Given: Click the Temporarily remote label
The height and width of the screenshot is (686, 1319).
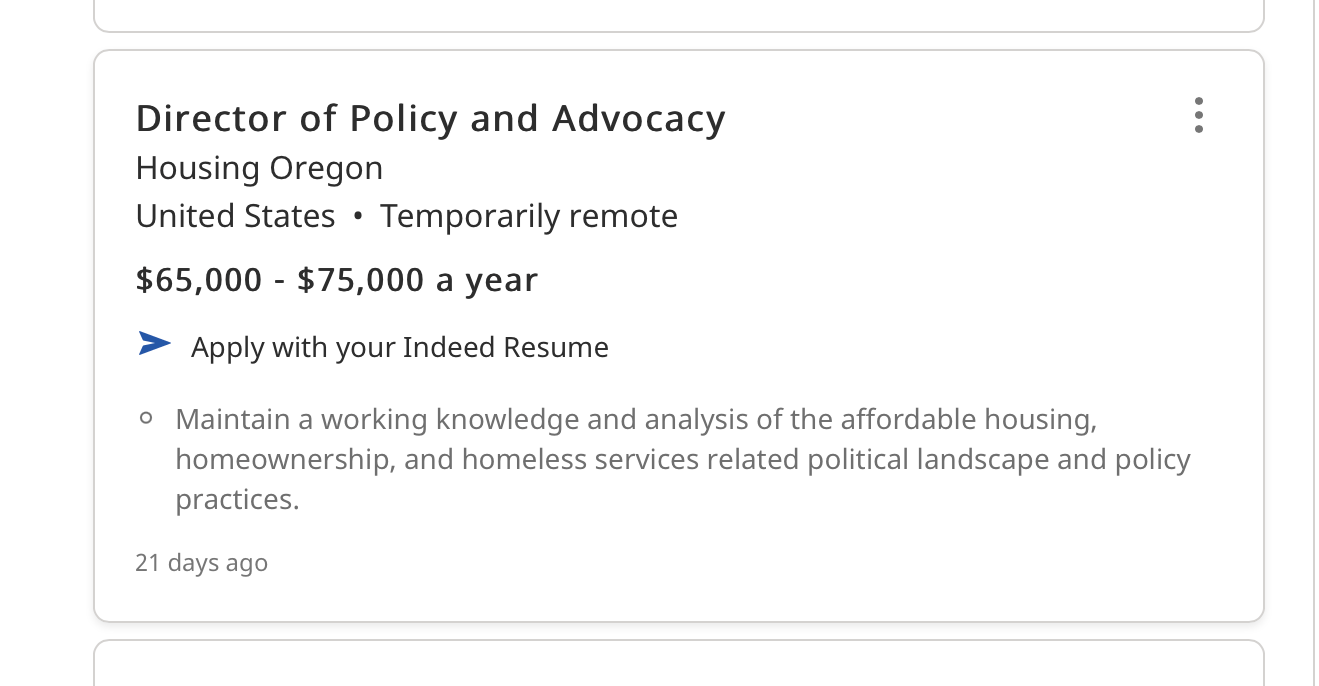Looking at the screenshot, I should click(528, 216).
